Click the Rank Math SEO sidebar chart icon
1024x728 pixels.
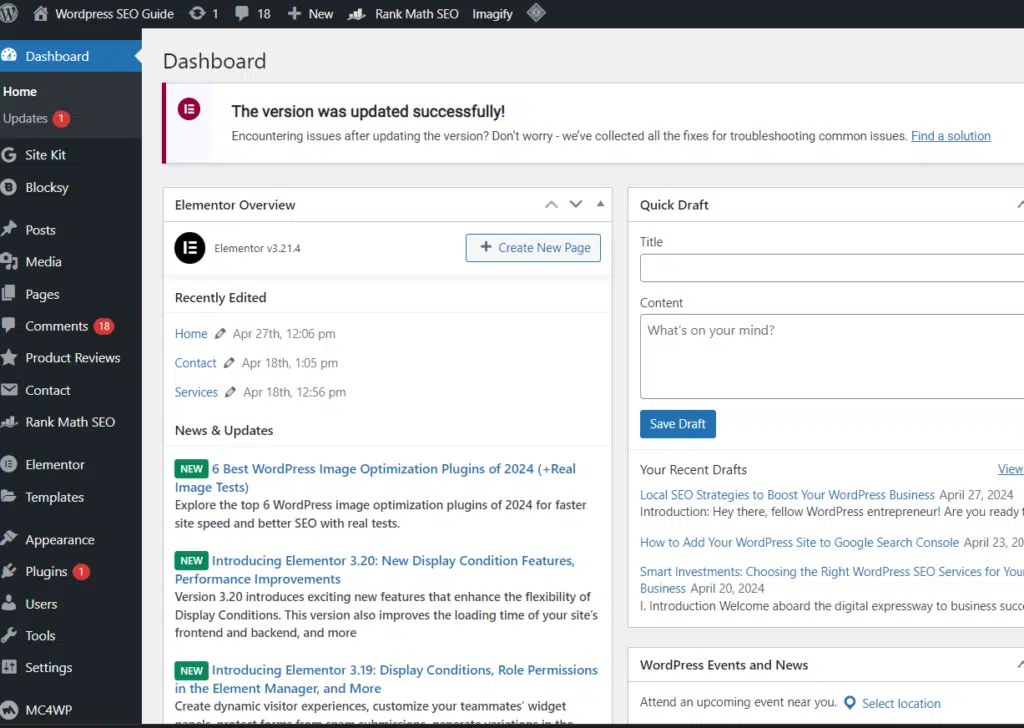[x=9, y=422]
